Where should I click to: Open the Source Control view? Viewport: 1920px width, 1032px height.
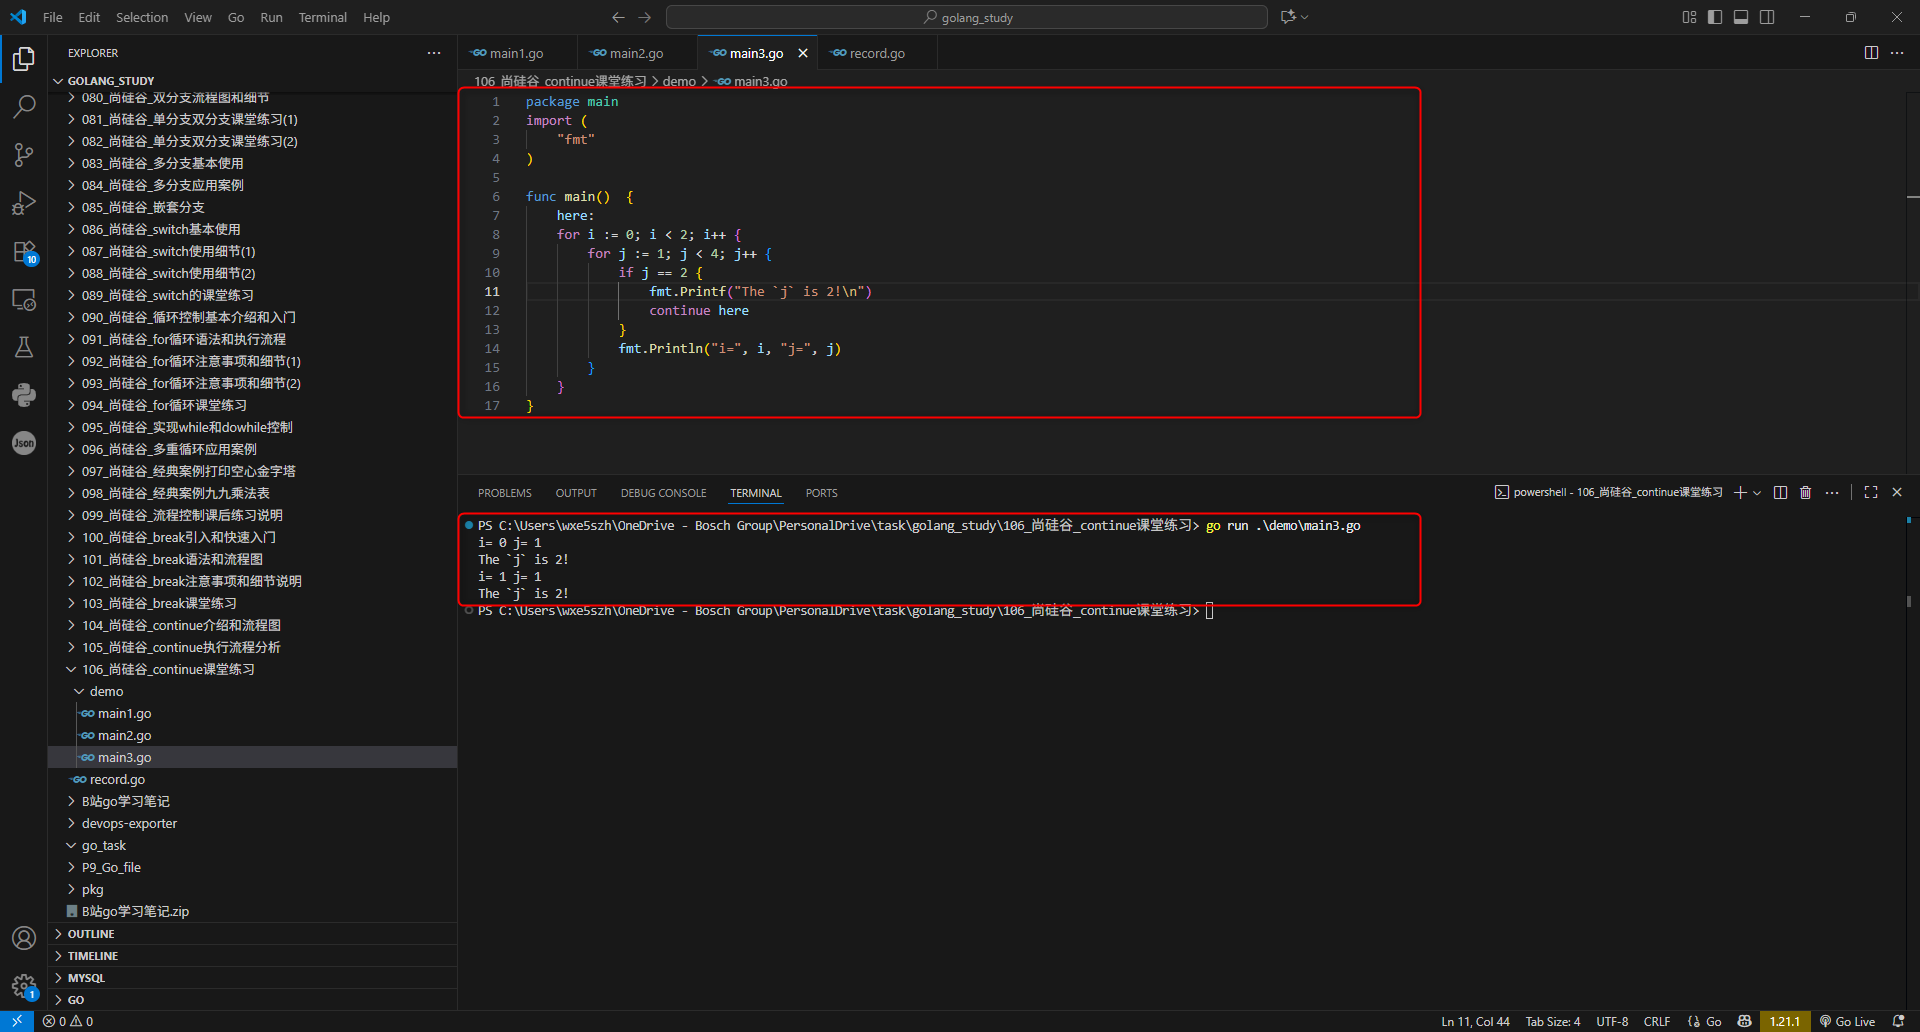24,155
